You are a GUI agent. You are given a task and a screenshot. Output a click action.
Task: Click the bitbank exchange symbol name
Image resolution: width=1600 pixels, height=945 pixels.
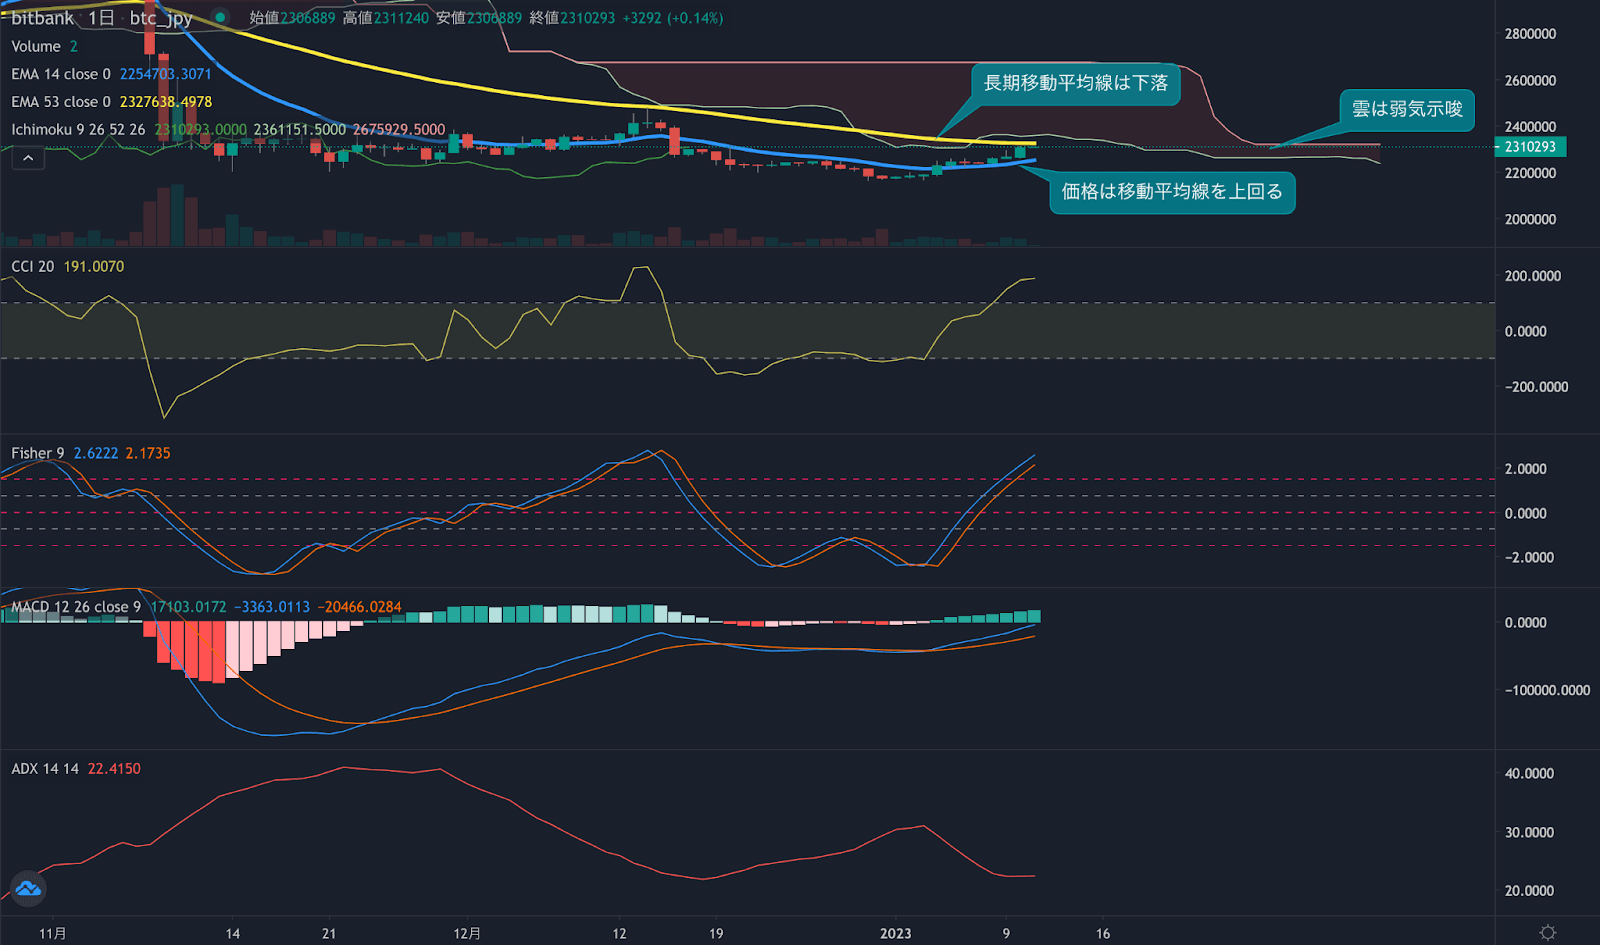44,17
